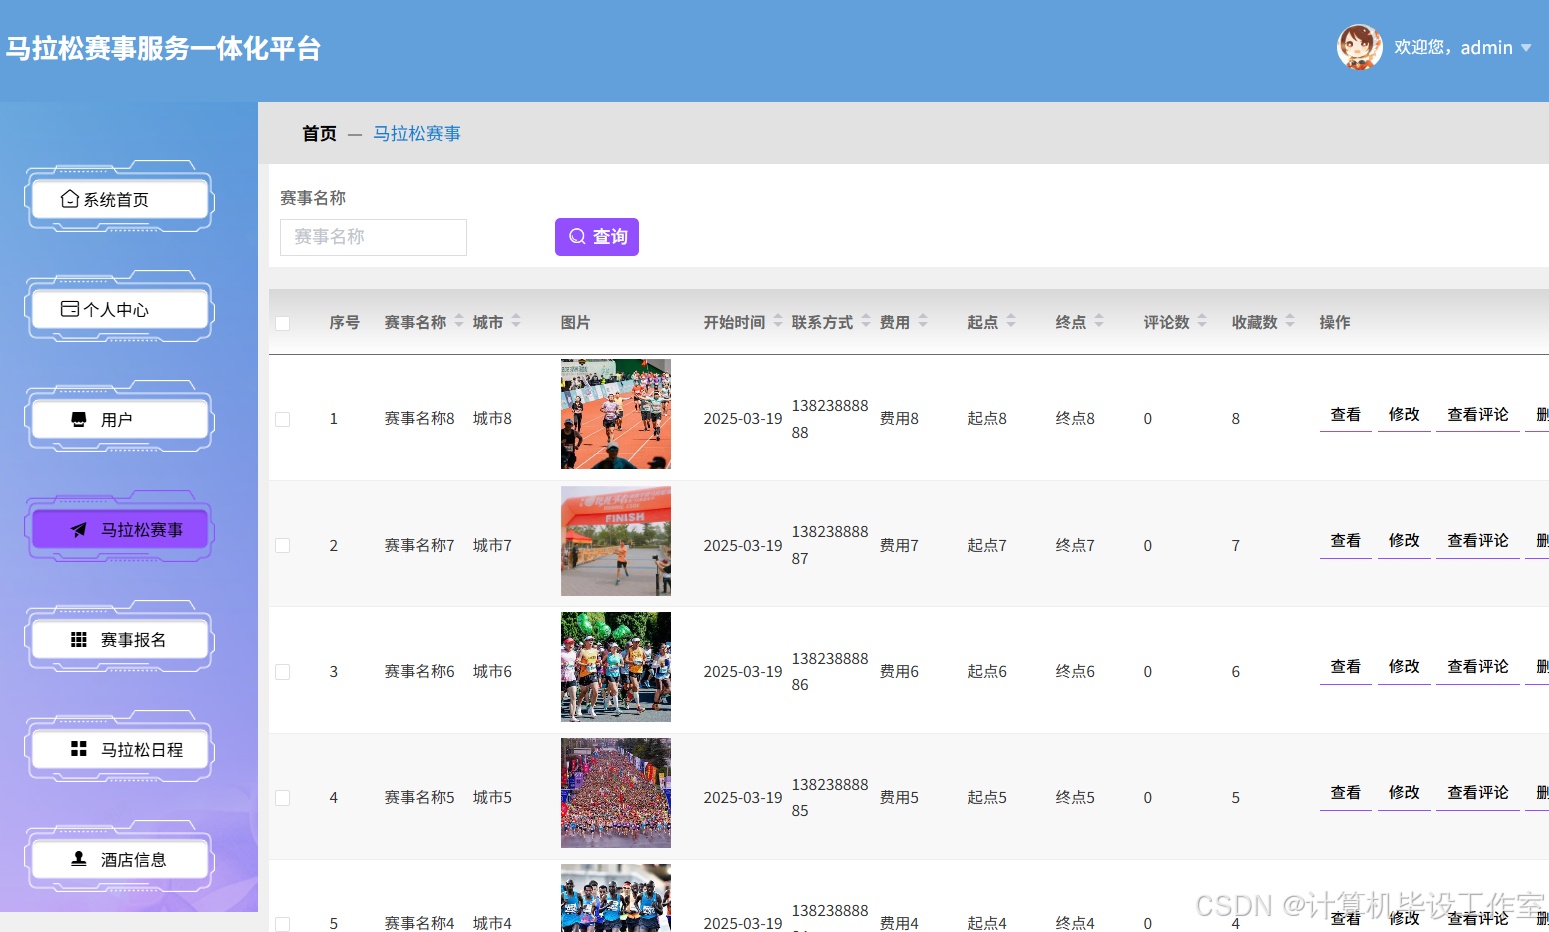Click the 费用7 cell

(899, 545)
